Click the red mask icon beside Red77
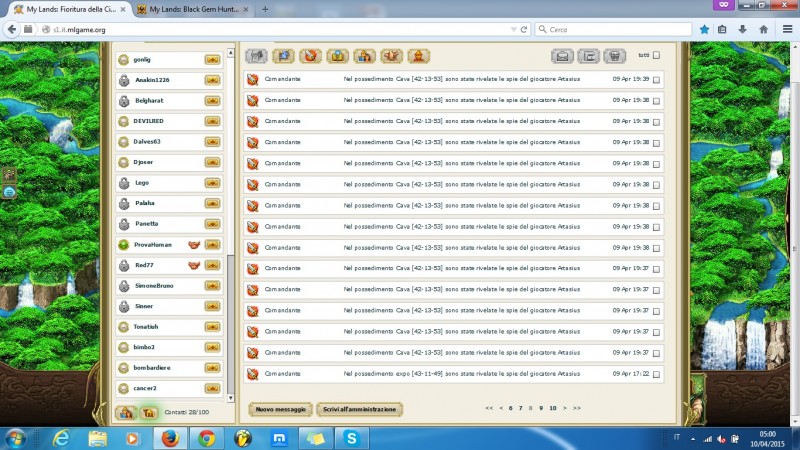The width and height of the screenshot is (800, 450). click(194, 265)
